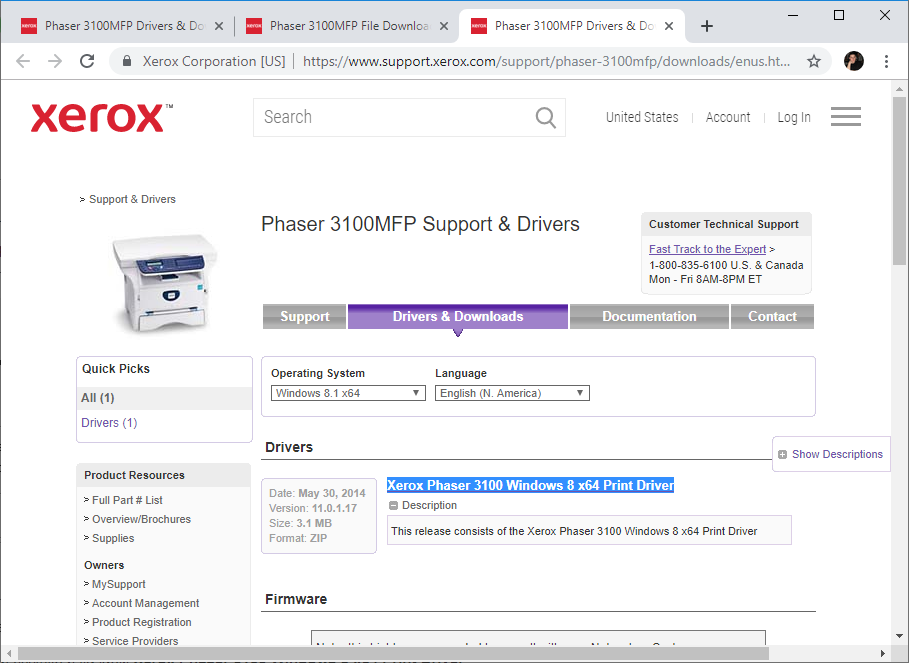Image resolution: width=909 pixels, height=663 pixels.
Task: Open the MySupport link
Action: tap(118, 584)
